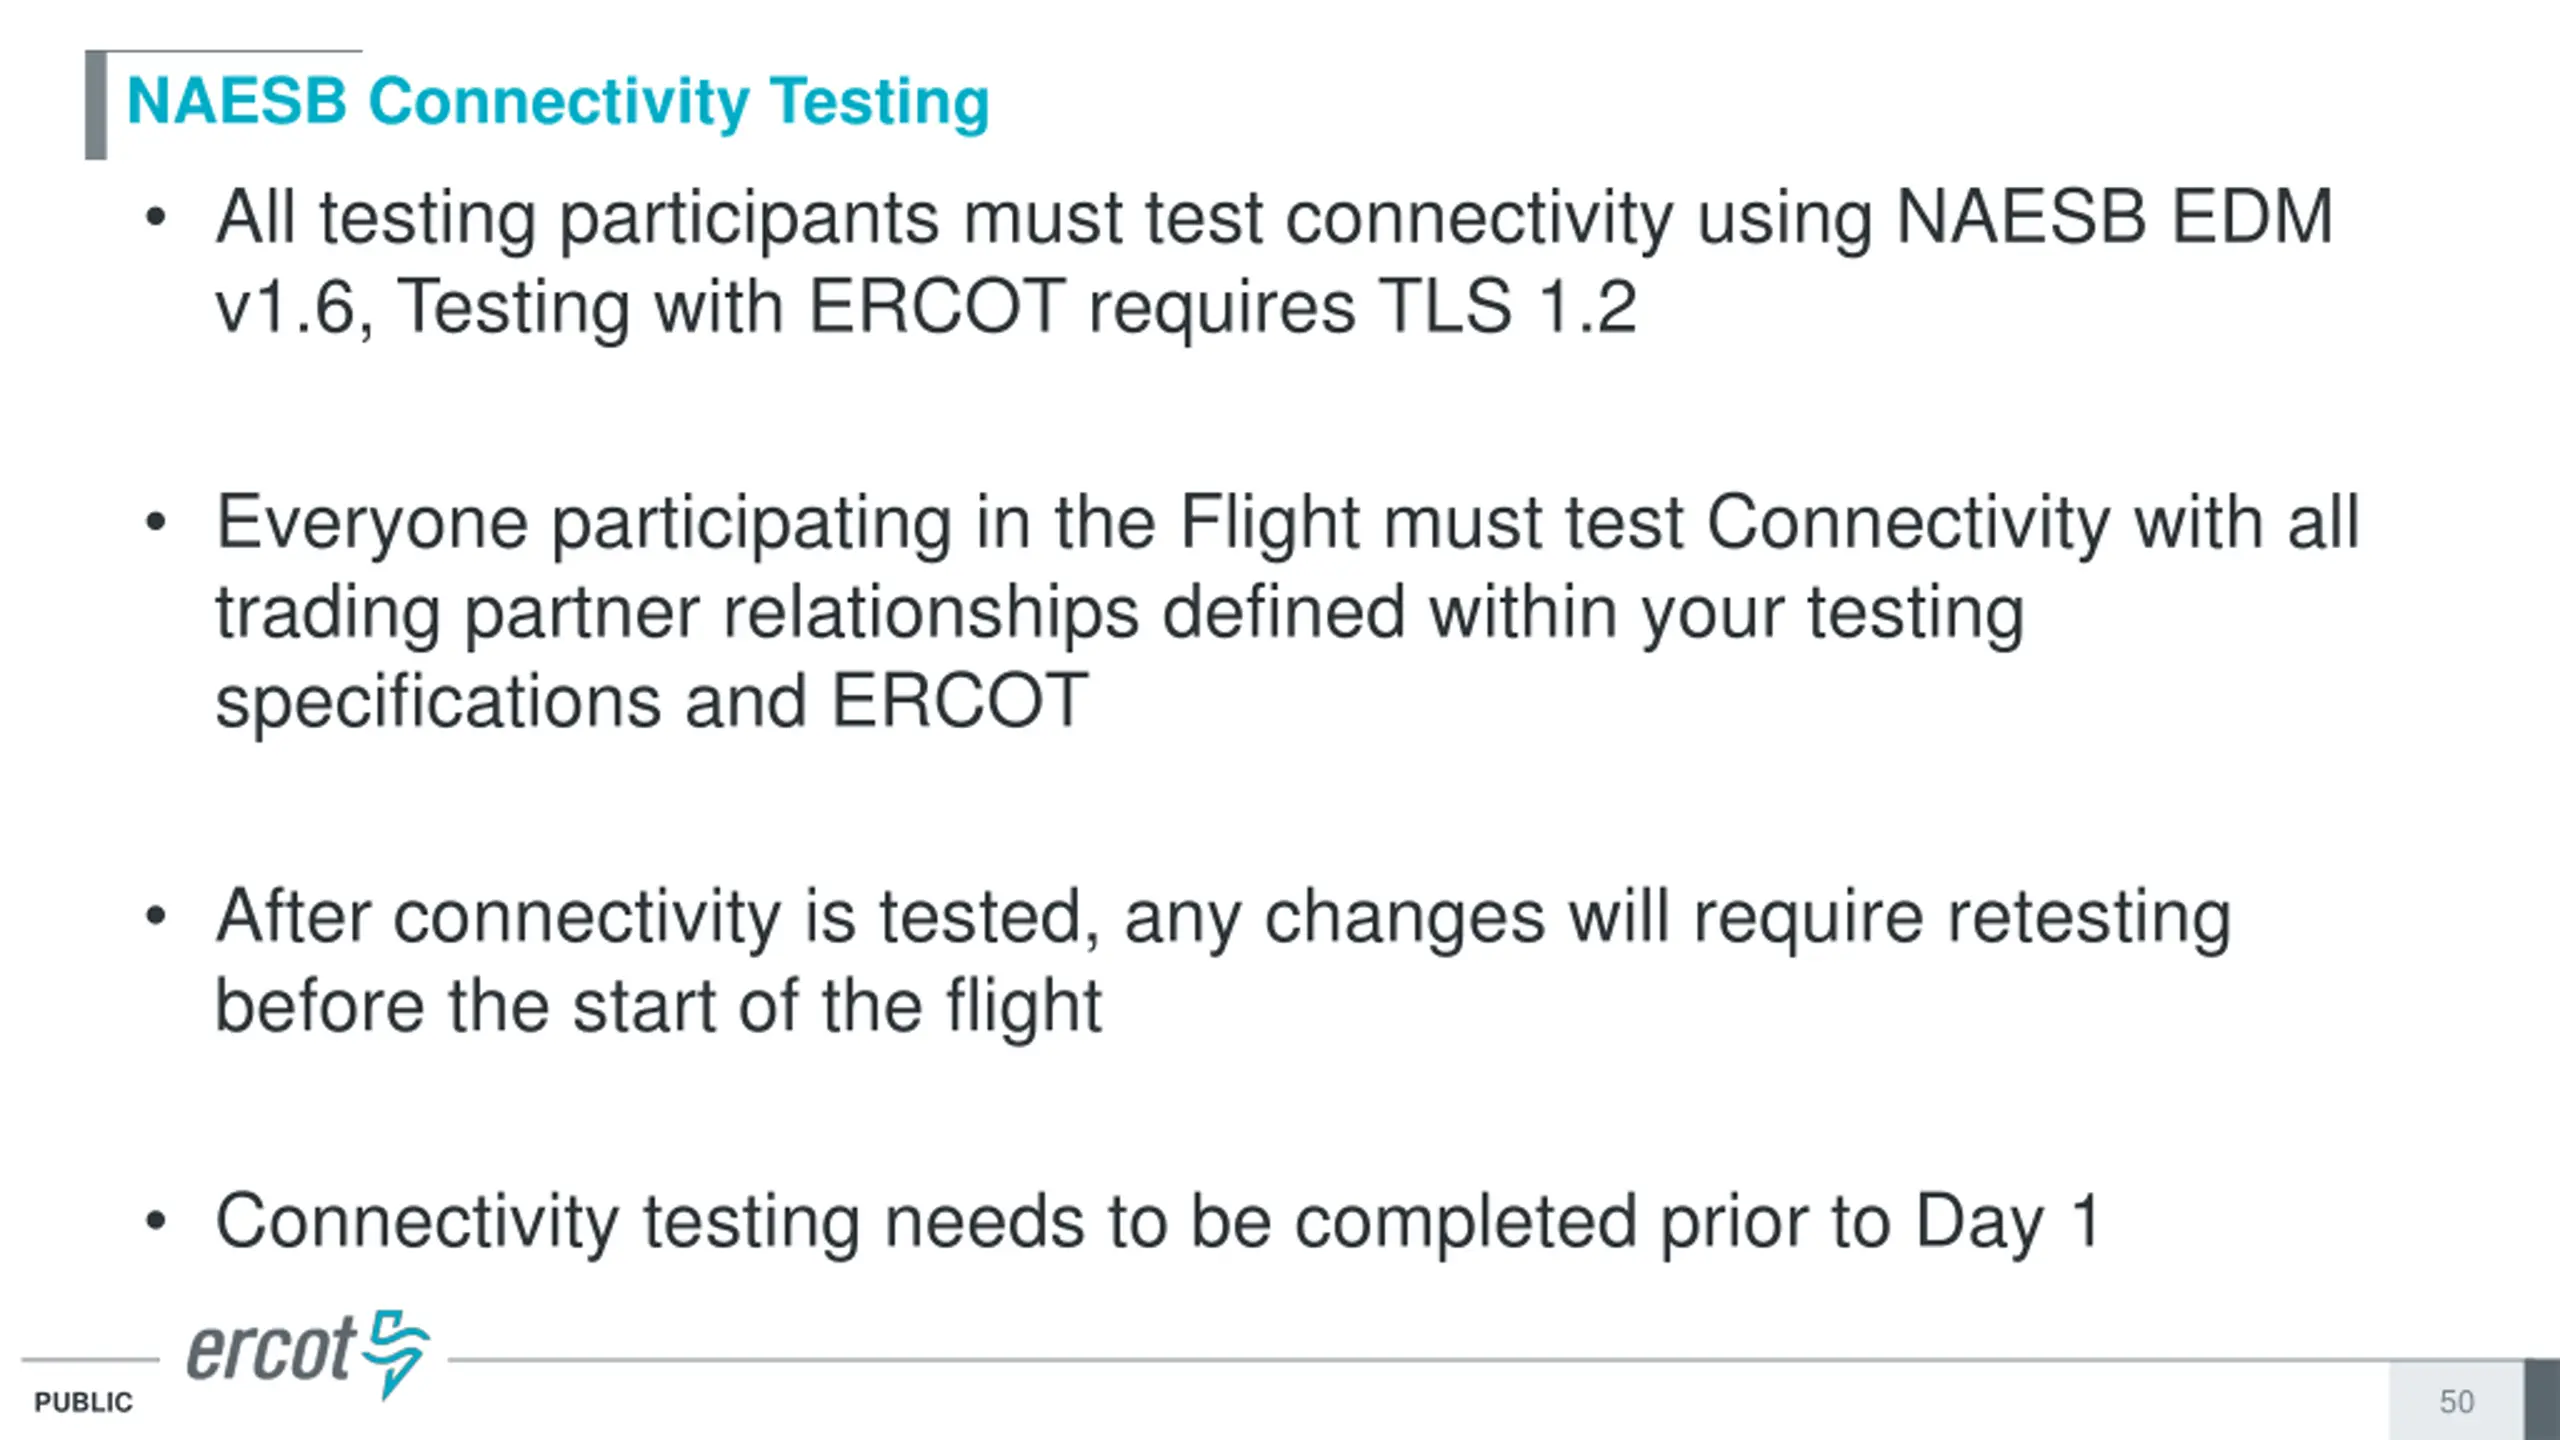2560x1440 pixels.
Task: Click the text 'before the start of the flight'
Action: pos(658,1005)
